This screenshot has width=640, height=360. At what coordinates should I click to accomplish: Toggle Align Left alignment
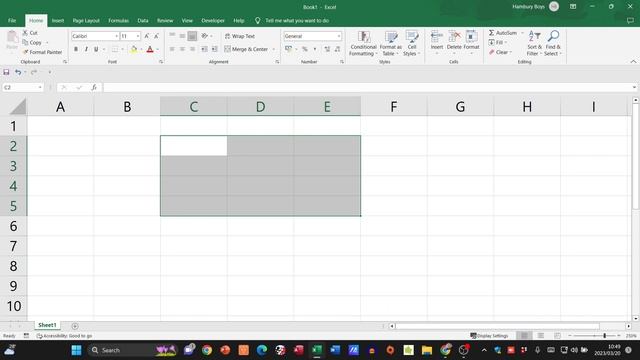click(172, 49)
